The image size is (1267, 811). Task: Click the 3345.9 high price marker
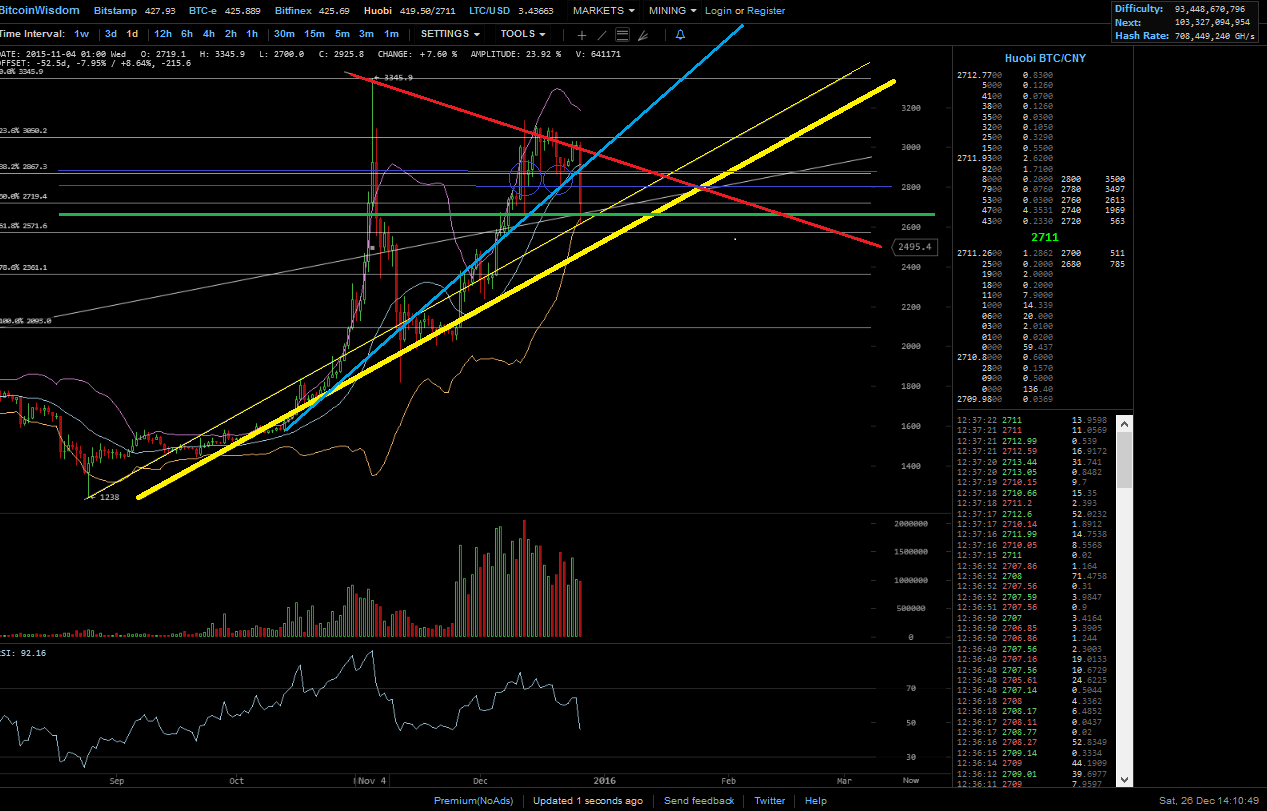tap(392, 77)
